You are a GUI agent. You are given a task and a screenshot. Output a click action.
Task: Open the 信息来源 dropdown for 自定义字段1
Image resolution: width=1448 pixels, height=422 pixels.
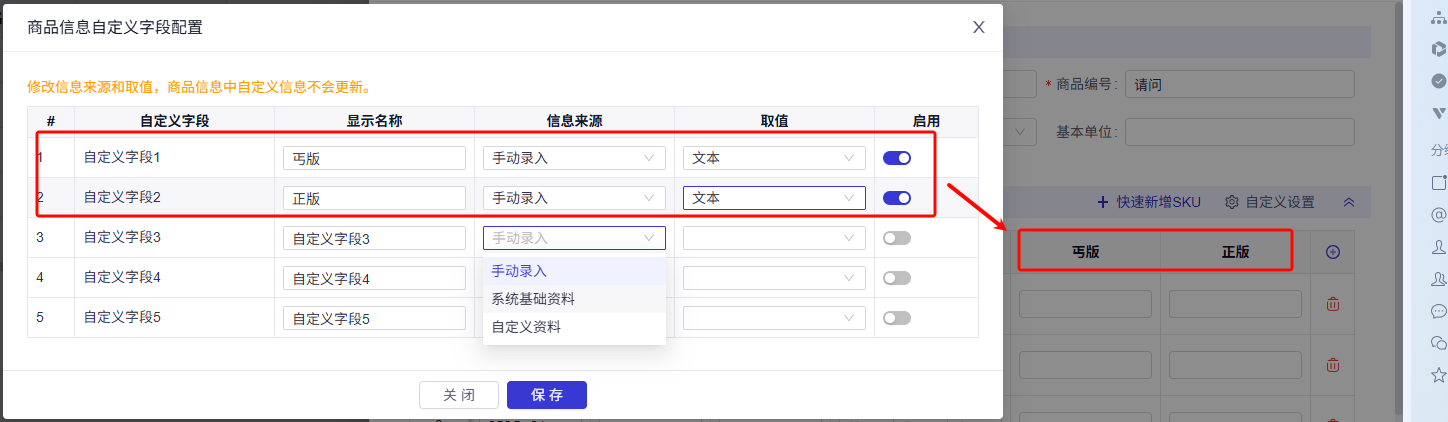574,158
